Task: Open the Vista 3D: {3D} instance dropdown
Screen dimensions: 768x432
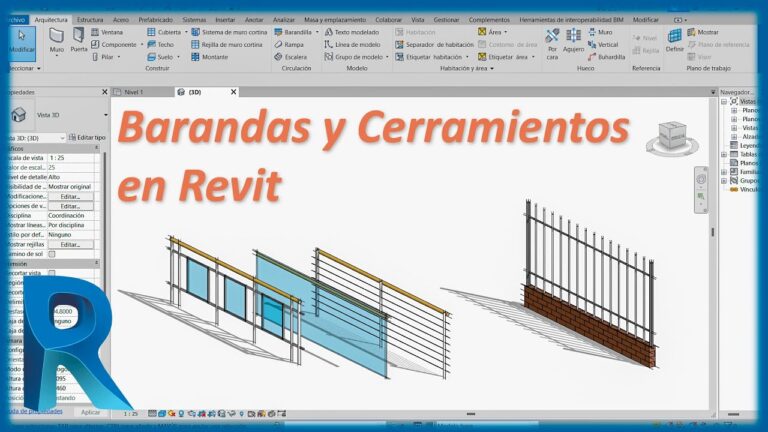Action: pyautogui.click(x=62, y=138)
